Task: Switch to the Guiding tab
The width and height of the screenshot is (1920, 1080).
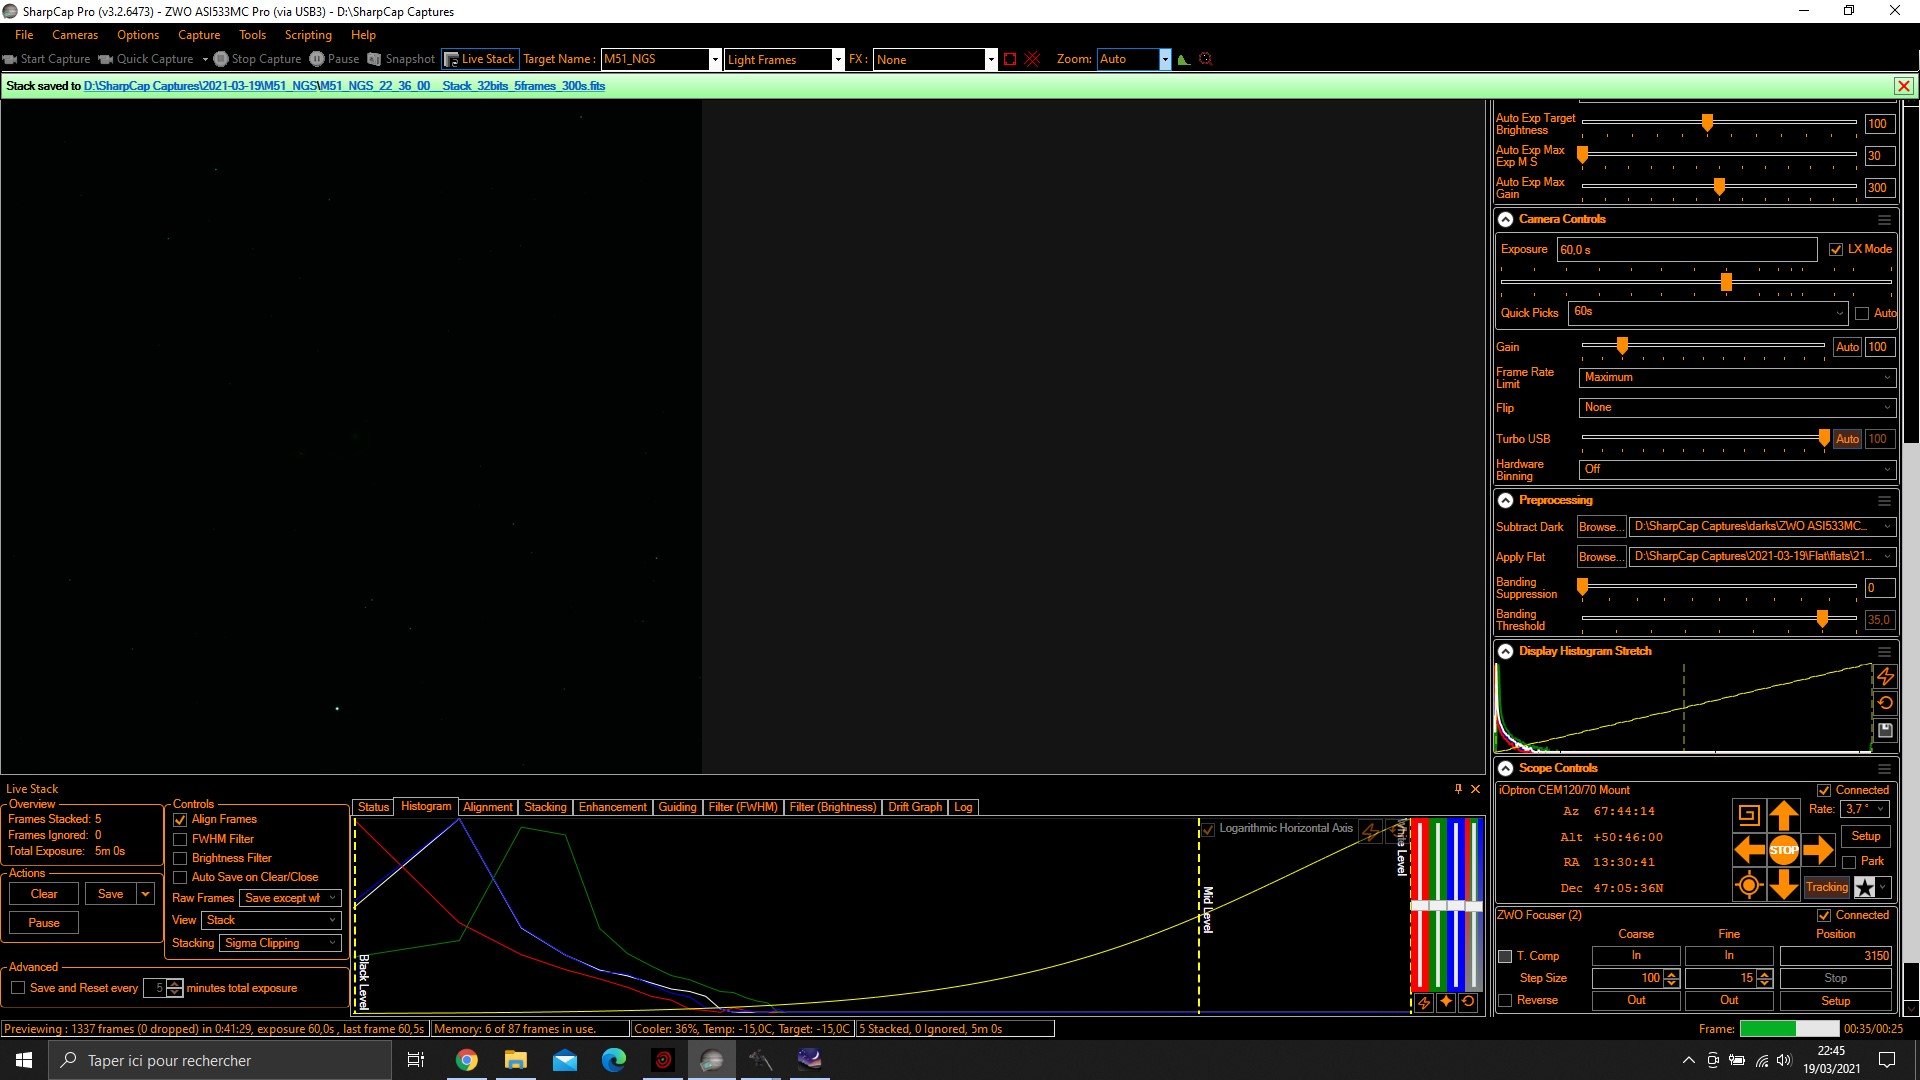Action: pos(677,807)
